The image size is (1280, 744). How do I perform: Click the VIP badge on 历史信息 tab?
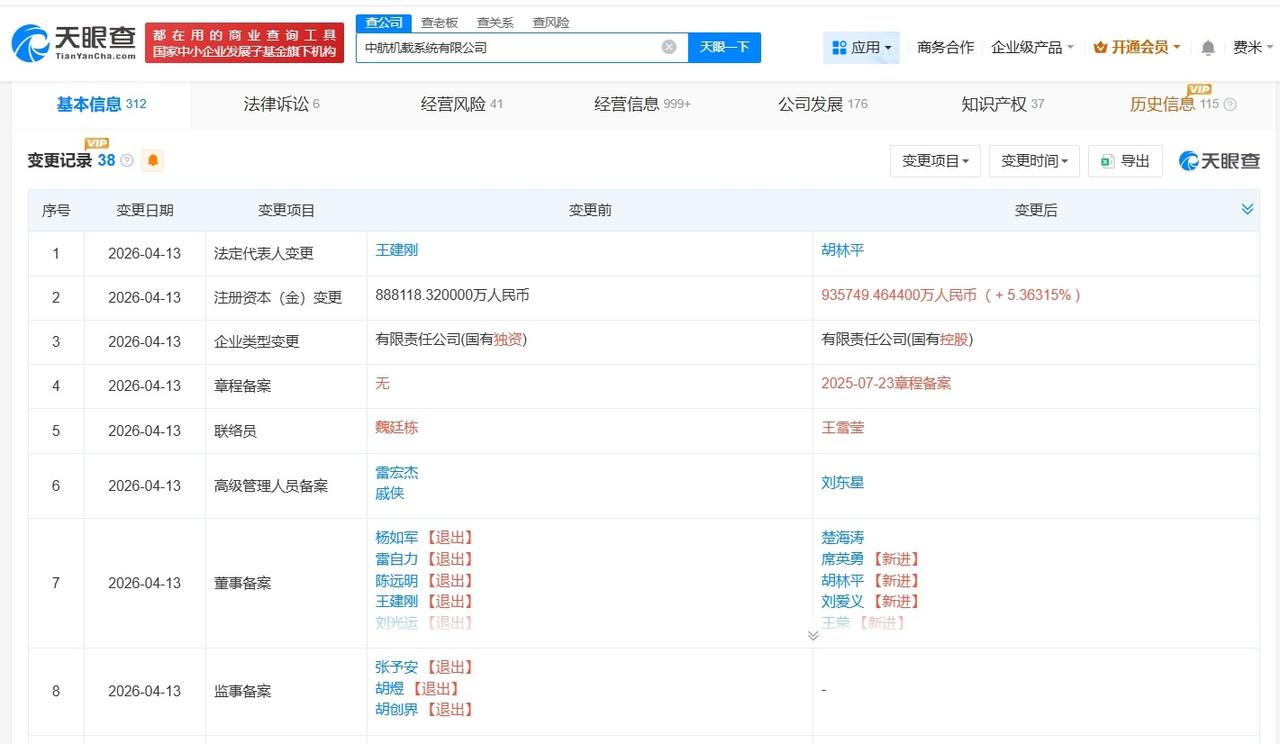(x=1197, y=91)
